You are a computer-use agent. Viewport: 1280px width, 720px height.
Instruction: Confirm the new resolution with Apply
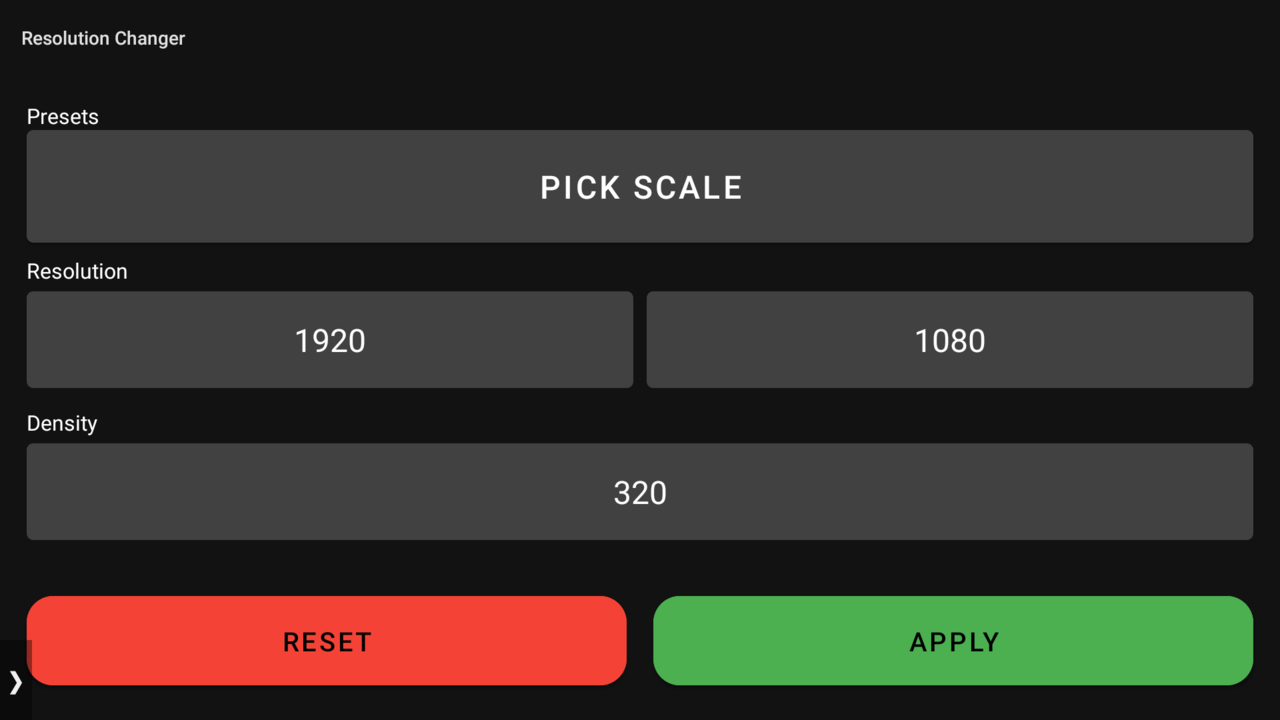[x=953, y=641]
